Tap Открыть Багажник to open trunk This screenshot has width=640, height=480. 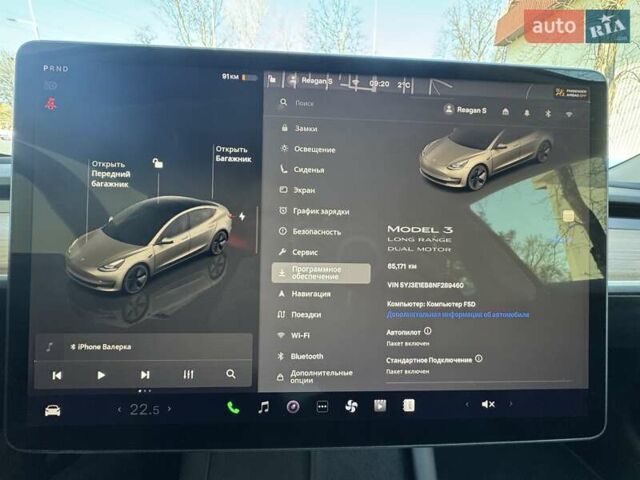233,154
